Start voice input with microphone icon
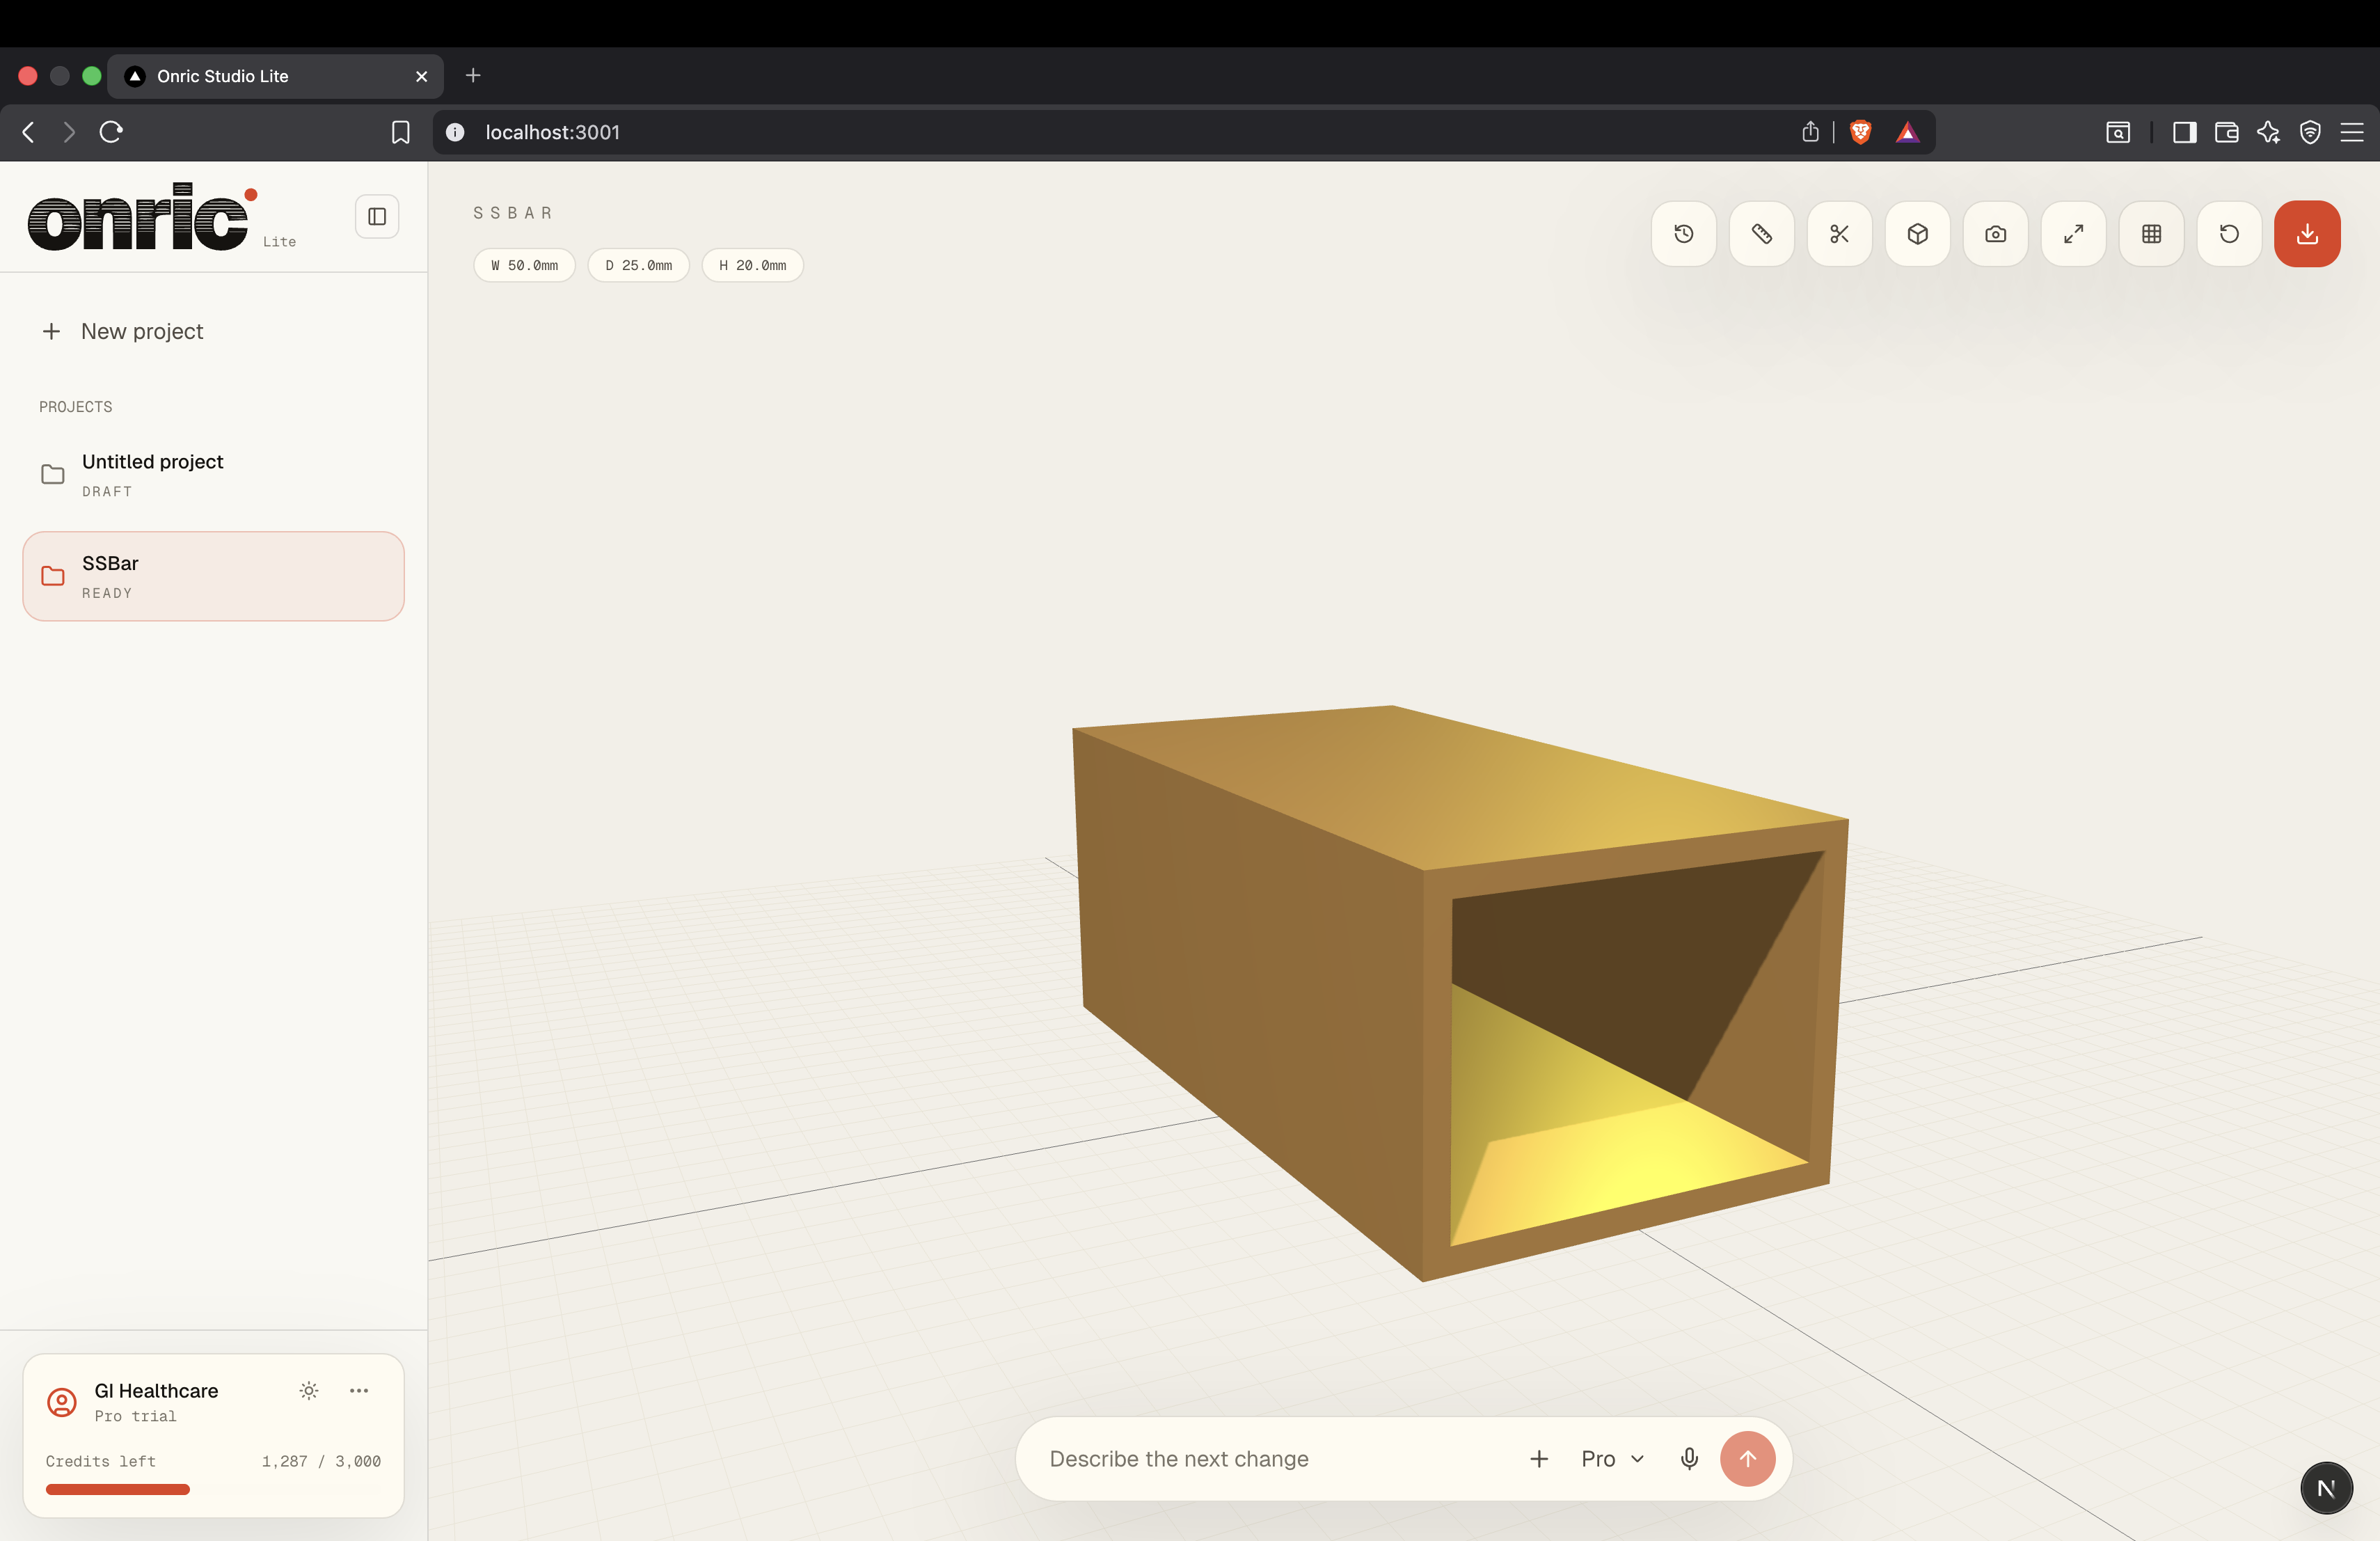This screenshot has width=2380, height=1541. [x=1689, y=1459]
